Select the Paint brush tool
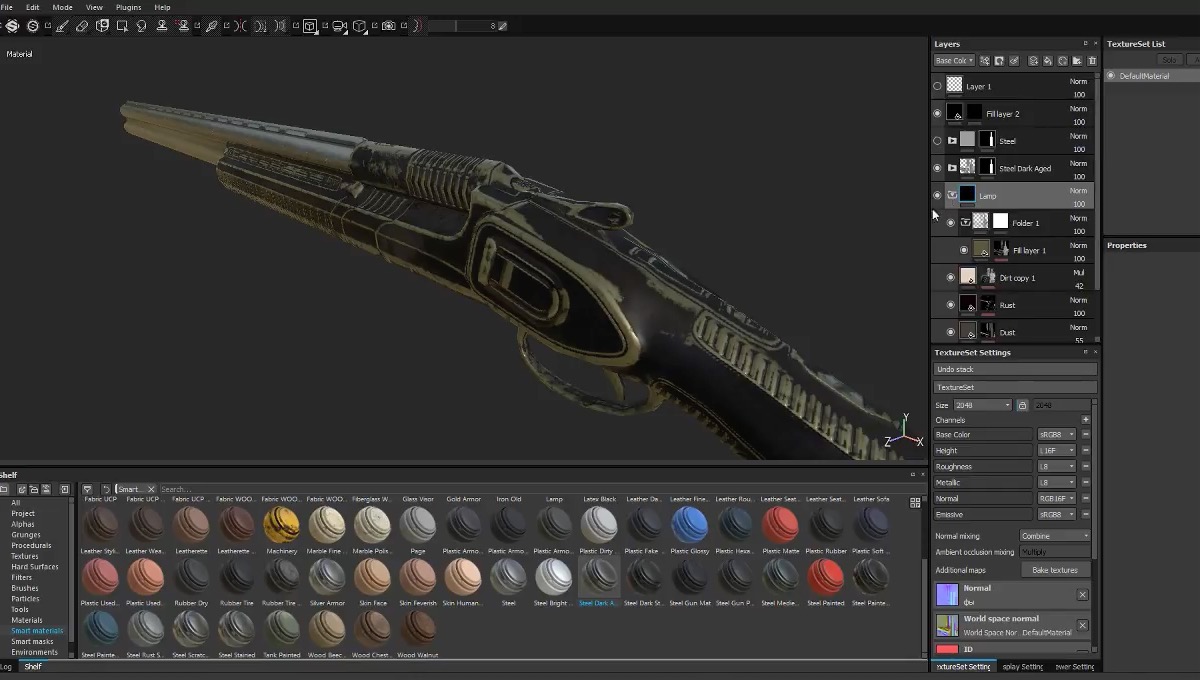Viewport: 1200px width, 680px height. (x=63, y=26)
